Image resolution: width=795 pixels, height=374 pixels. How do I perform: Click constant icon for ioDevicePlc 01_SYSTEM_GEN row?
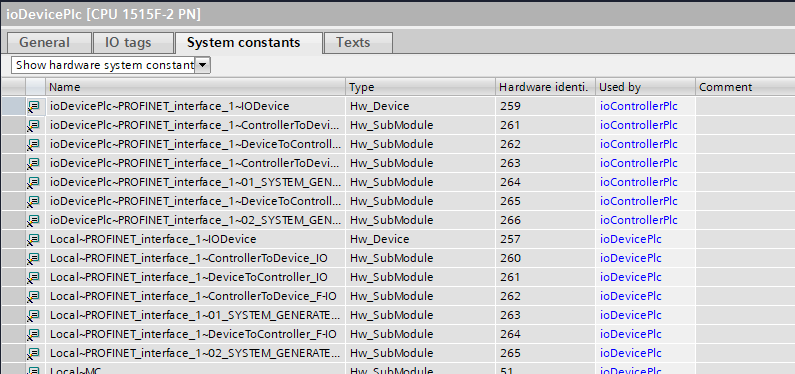(33, 182)
